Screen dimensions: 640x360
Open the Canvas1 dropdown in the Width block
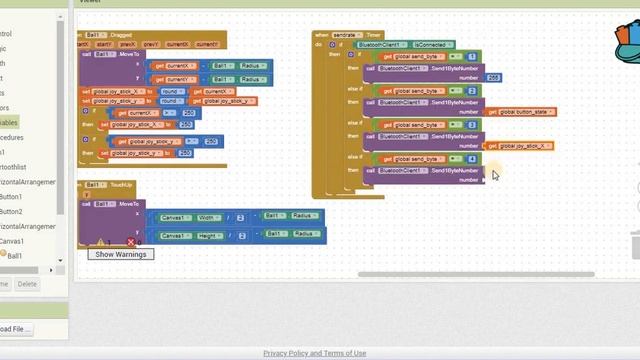(175, 218)
